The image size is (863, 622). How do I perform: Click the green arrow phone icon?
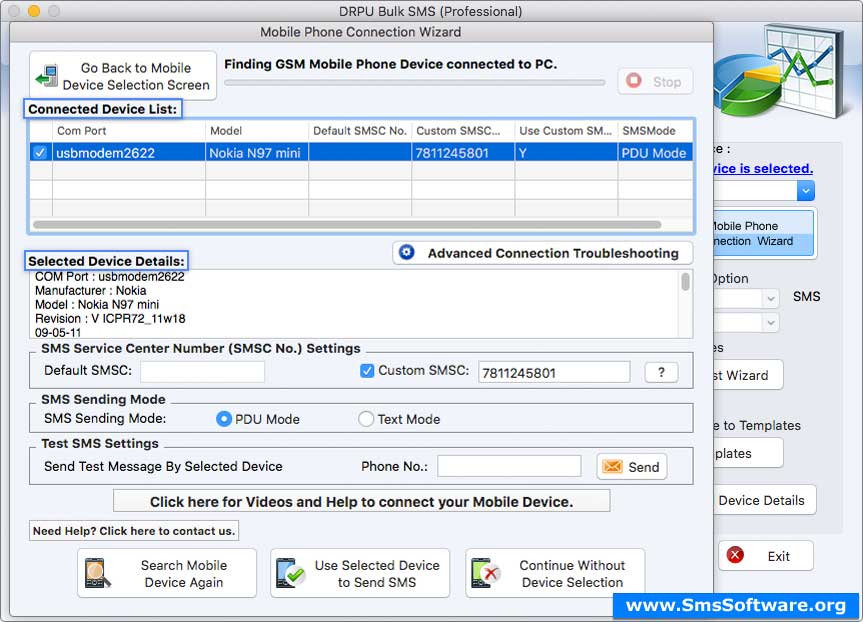(x=47, y=76)
